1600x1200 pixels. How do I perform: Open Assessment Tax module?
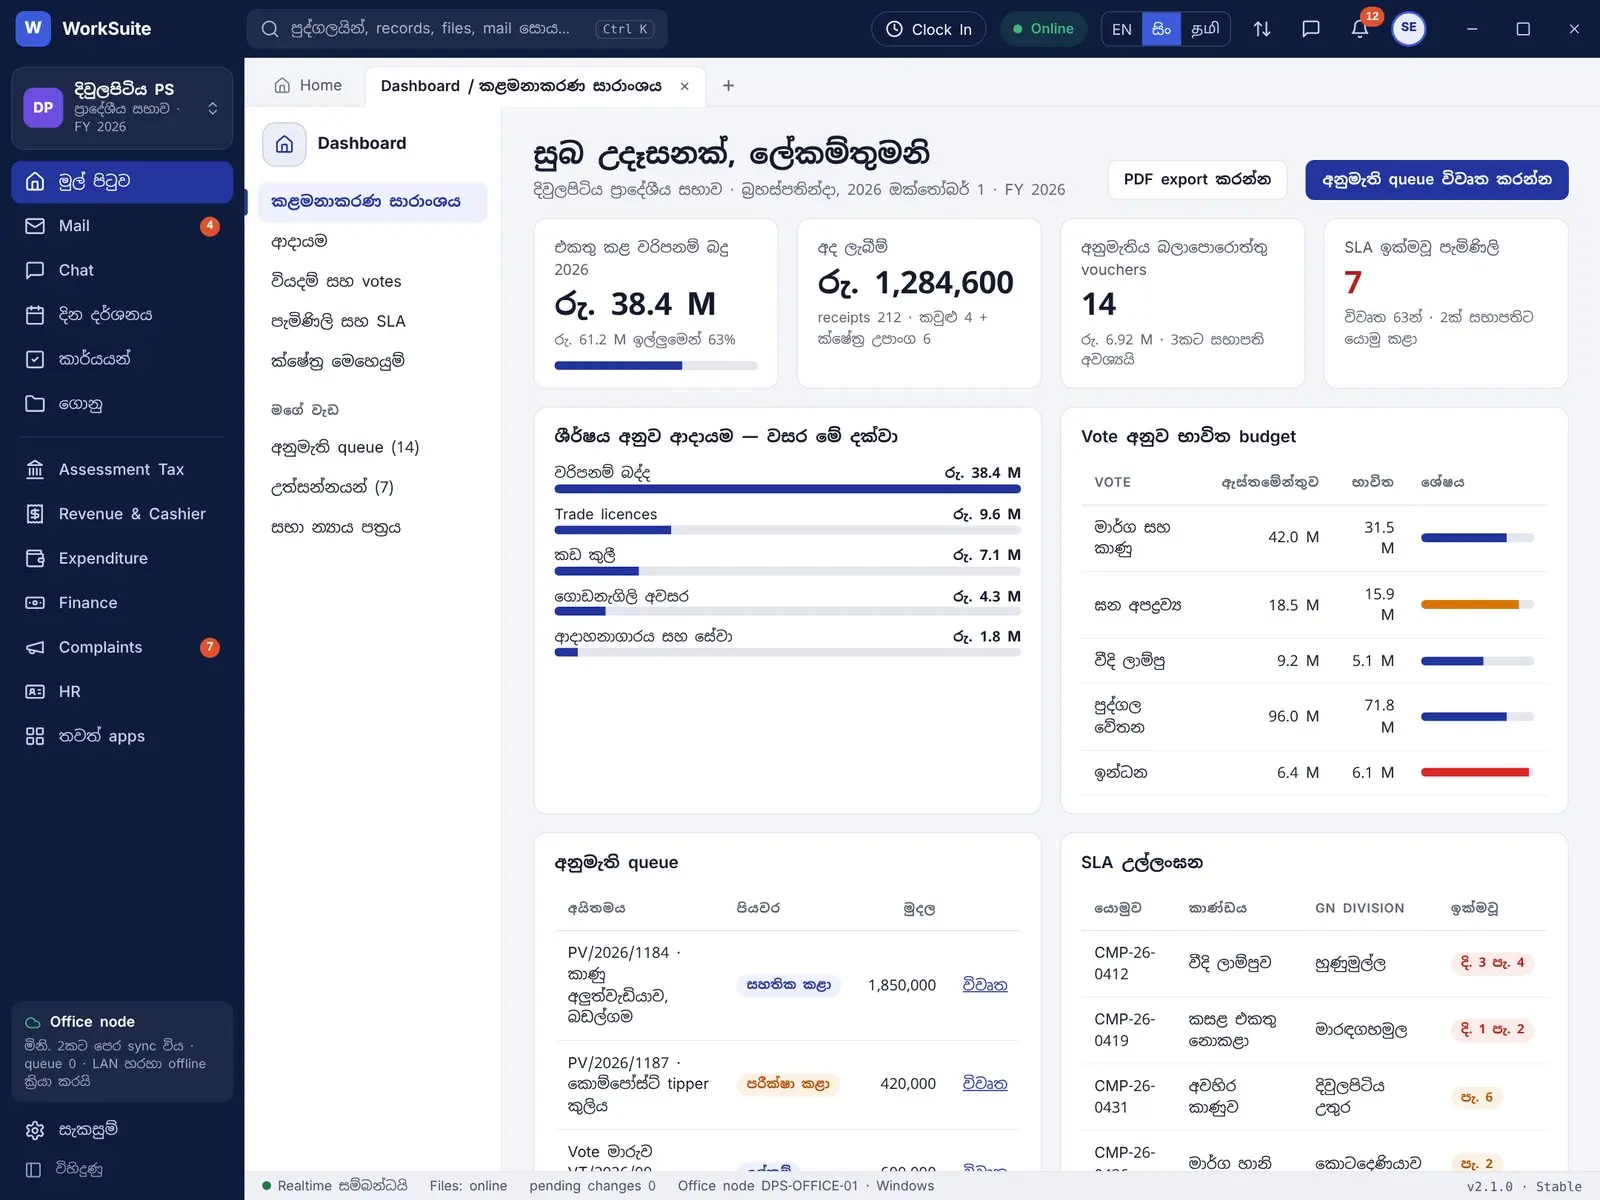tap(122, 469)
